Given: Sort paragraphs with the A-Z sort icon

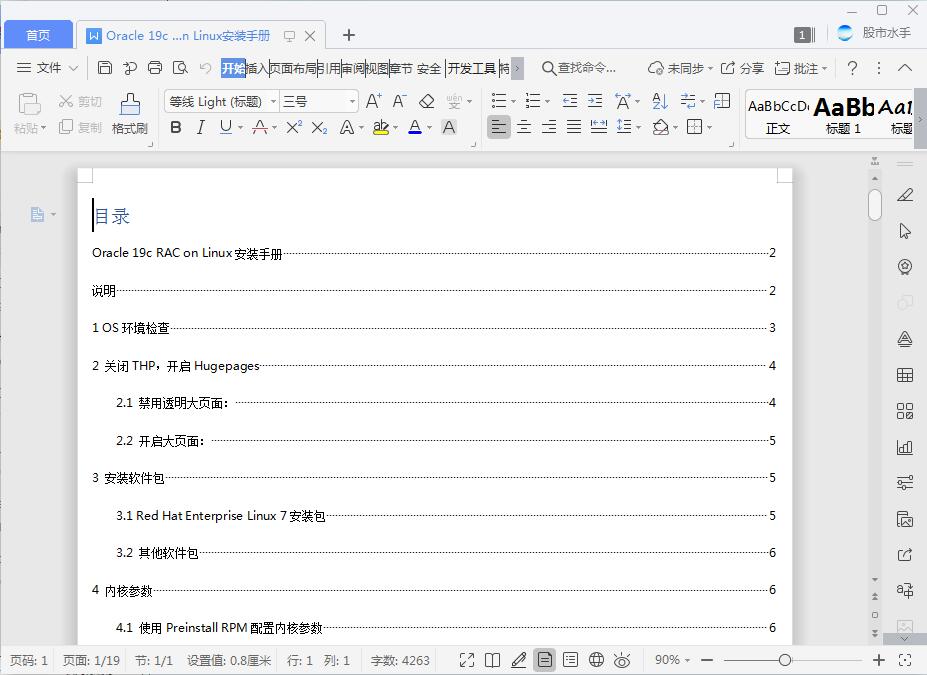Looking at the screenshot, I should click(661, 101).
